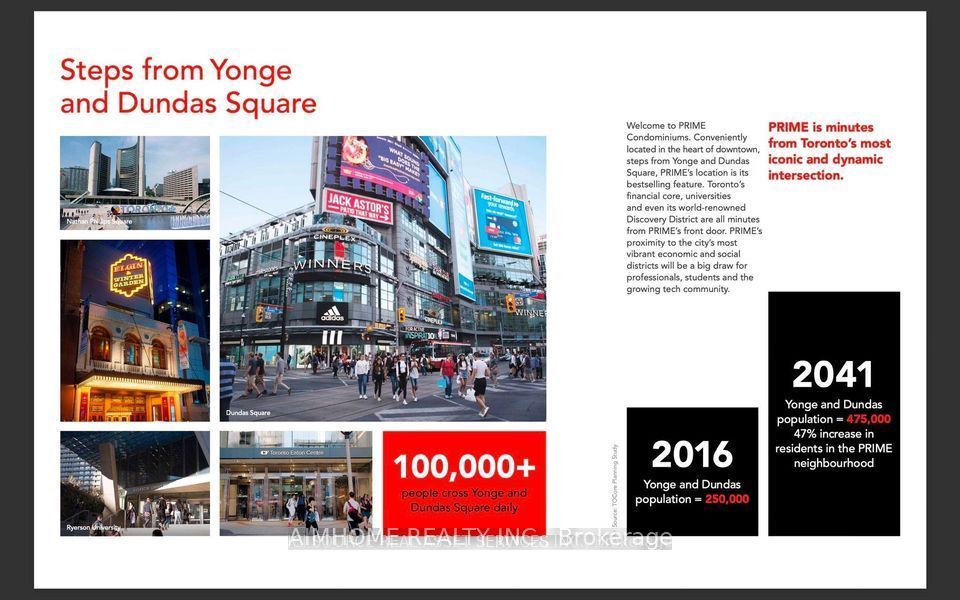Click the 'Dundas Square' photo caption
This screenshot has height=600, width=960.
[248, 413]
